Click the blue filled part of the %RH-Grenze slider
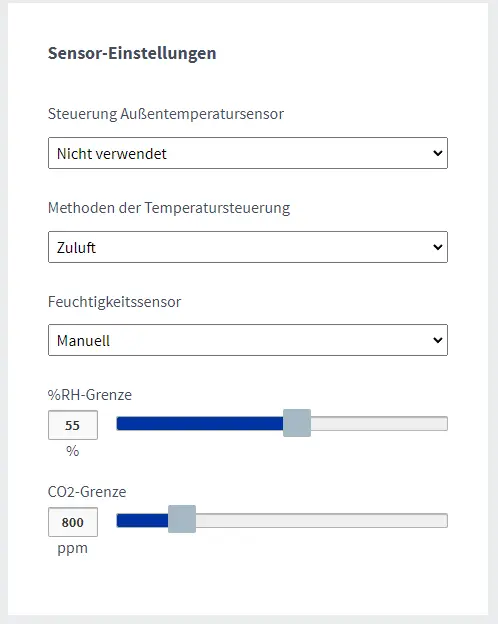 pos(200,423)
